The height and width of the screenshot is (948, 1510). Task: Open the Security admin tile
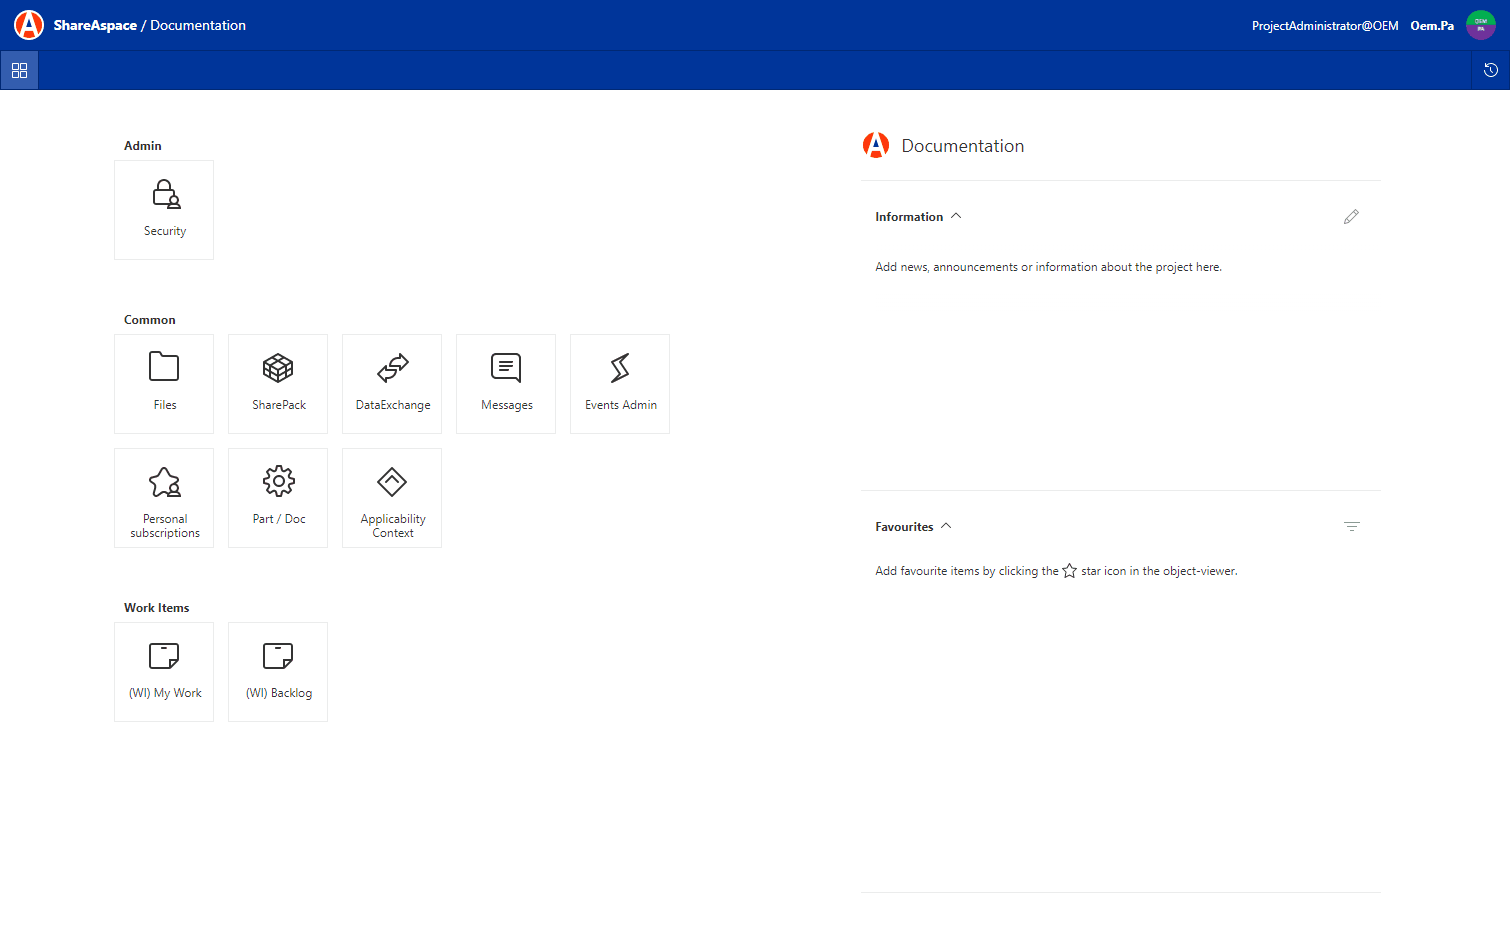point(164,210)
